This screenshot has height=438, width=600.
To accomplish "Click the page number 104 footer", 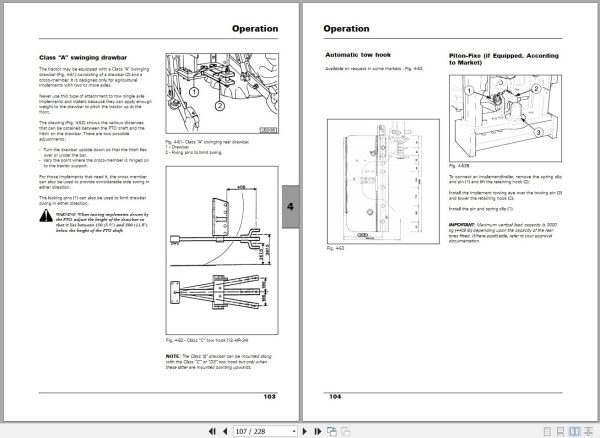I will [x=335, y=397].
